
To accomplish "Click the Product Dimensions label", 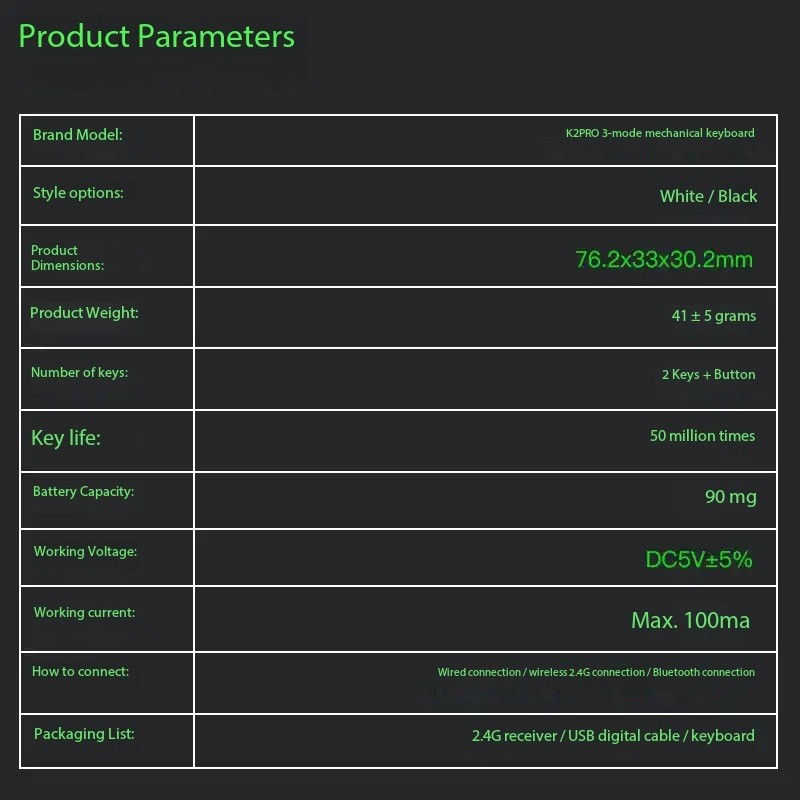I will pyautogui.click(x=67, y=258).
